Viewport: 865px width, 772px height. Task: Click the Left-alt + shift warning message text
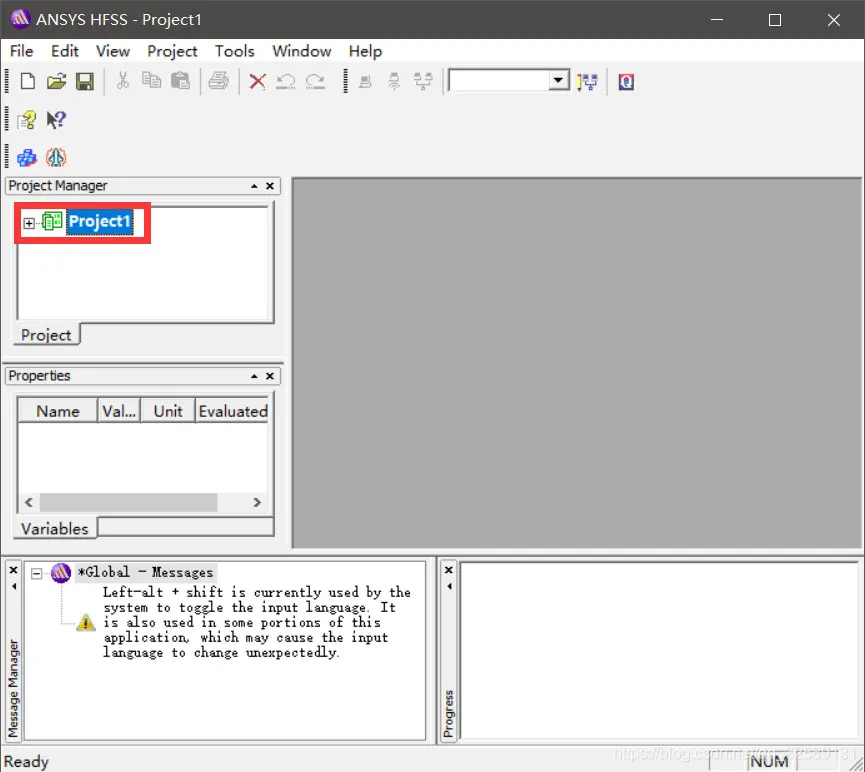pyautogui.click(x=257, y=622)
